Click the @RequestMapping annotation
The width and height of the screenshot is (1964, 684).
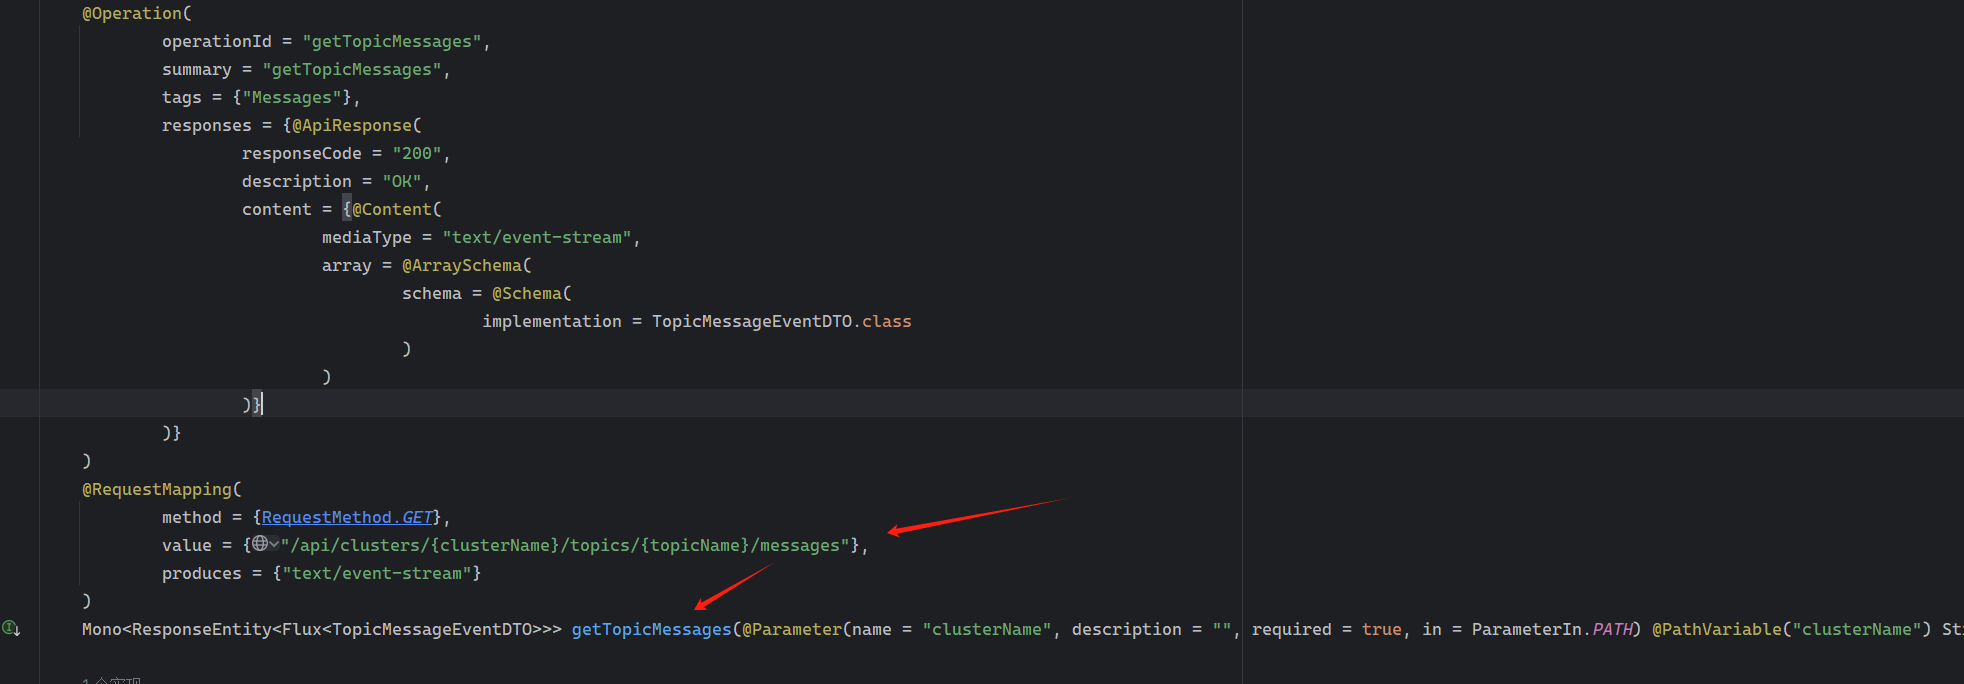tap(157, 489)
